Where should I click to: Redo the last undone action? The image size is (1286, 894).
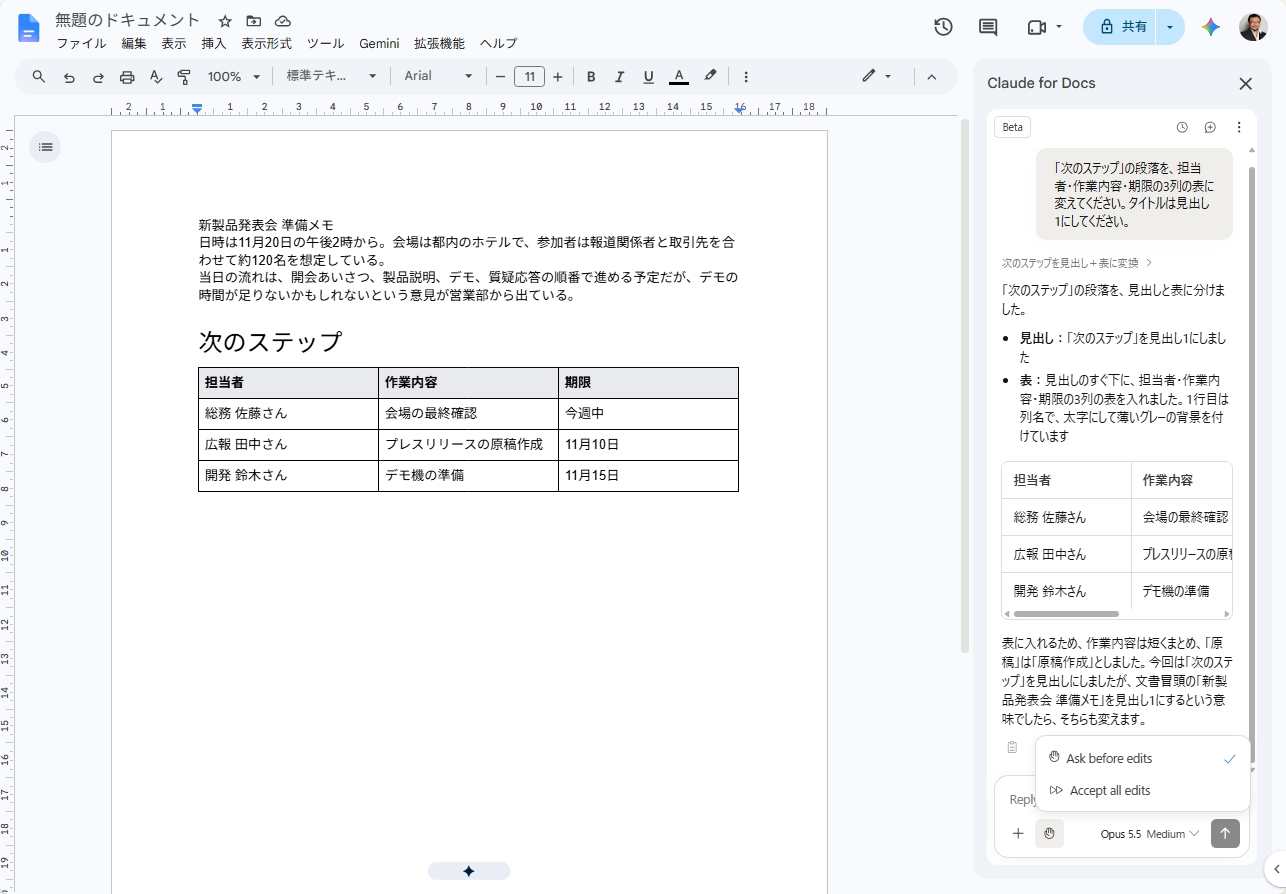coord(98,76)
